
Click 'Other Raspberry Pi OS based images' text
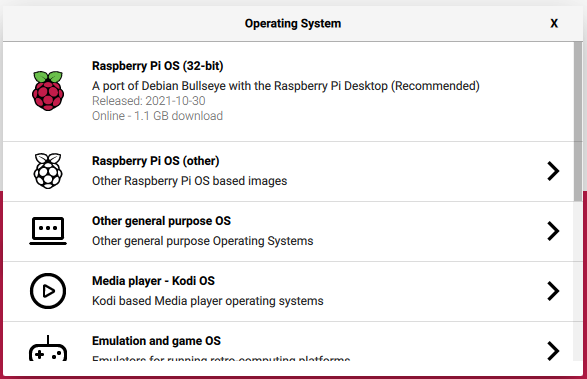click(189, 181)
